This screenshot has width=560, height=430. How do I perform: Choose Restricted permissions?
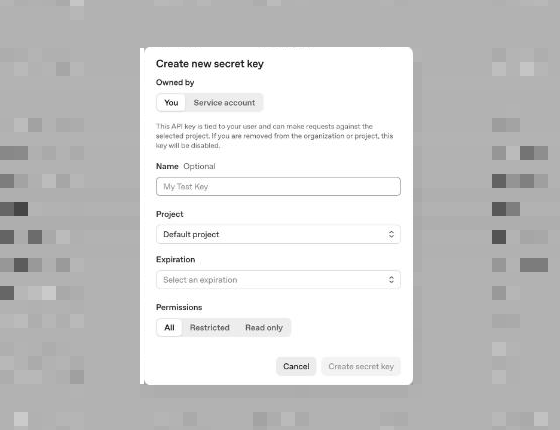pos(210,328)
